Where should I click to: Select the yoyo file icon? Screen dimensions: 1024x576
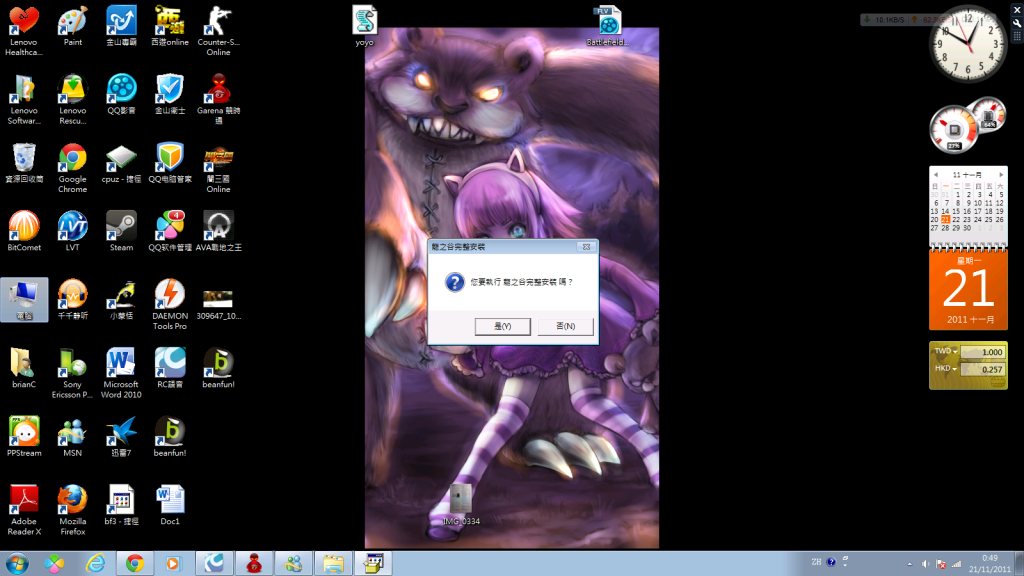pos(364,26)
